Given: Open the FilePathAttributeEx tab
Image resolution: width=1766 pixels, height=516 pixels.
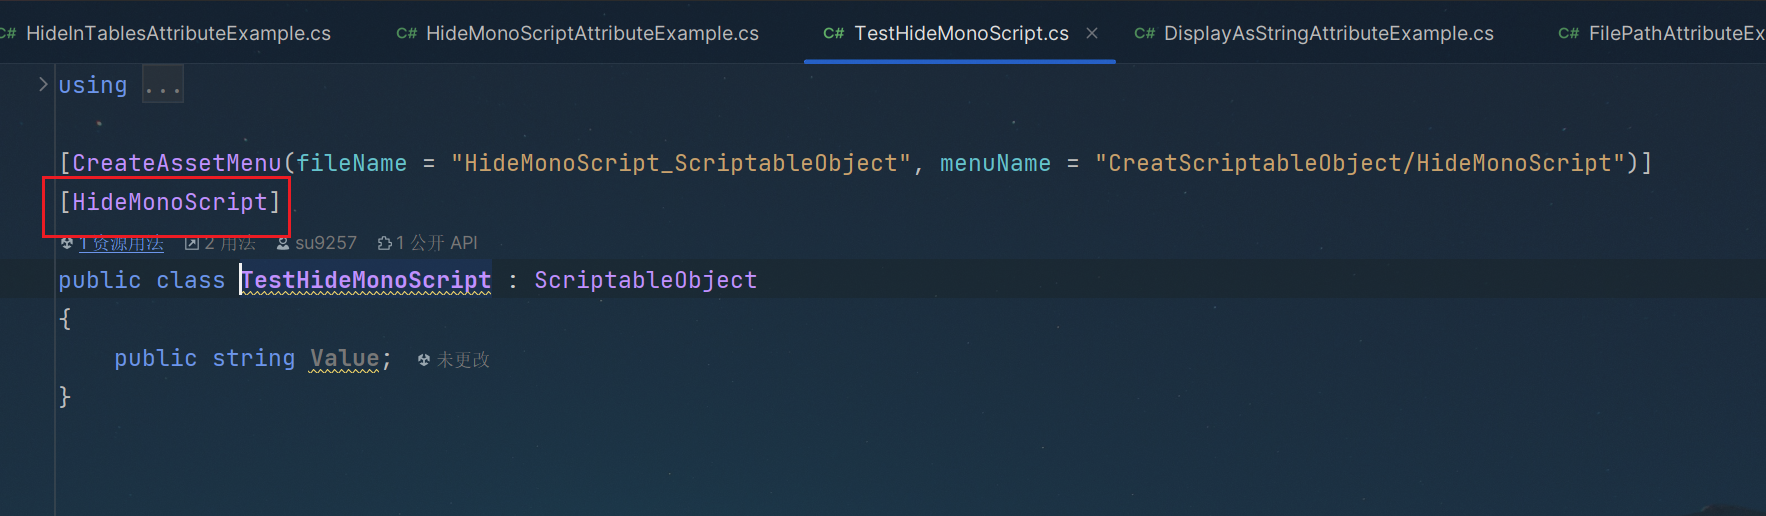Looking at the screenshot, I should point(1661,34).
